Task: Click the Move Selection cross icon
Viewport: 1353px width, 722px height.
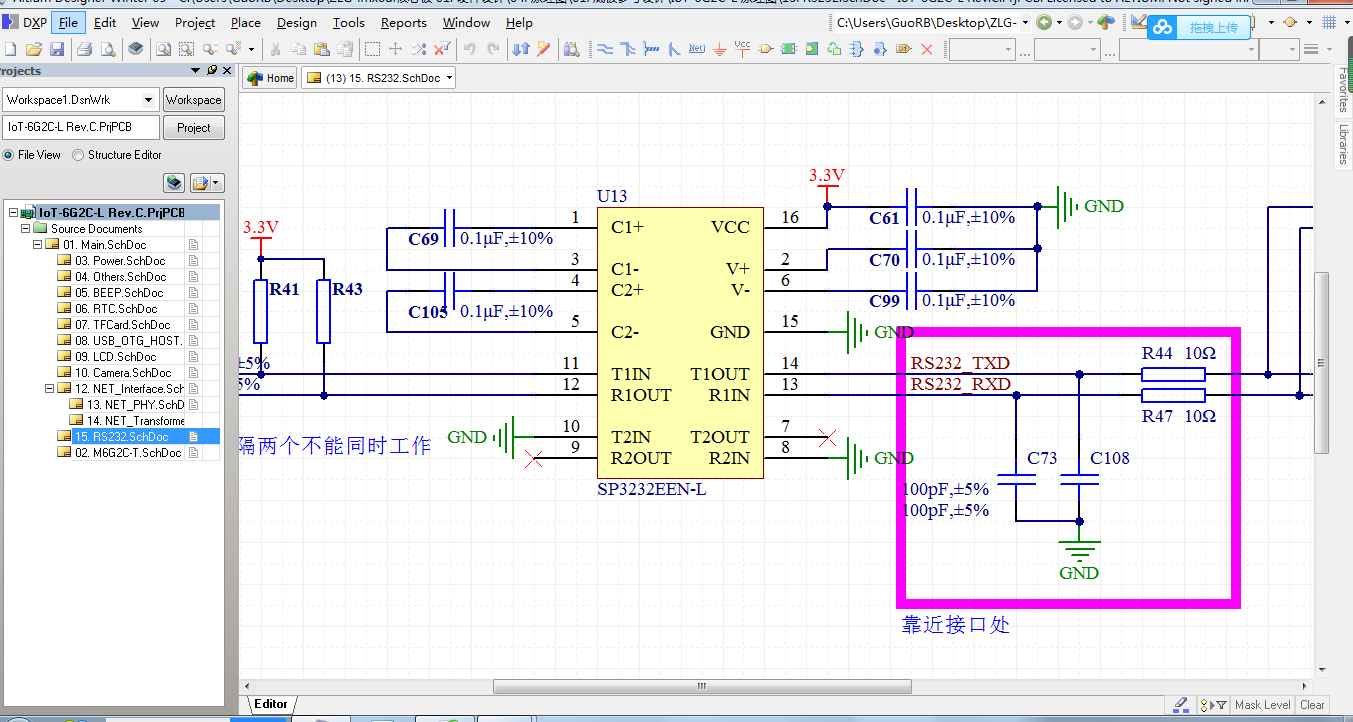Action: 395,49
